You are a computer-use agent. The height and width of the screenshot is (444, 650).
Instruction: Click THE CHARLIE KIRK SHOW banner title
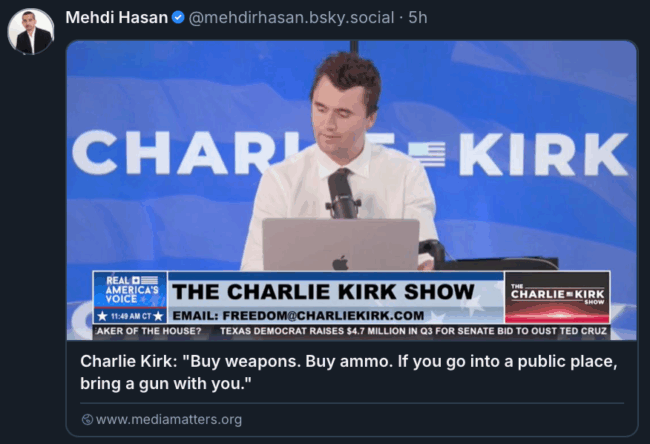click(x=323, y=292)
